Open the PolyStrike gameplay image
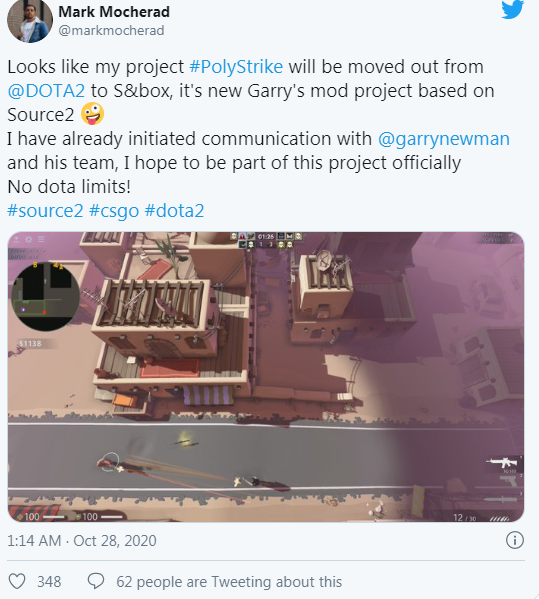The width and height of the screenshot is (539, 599). pos(266,377)
